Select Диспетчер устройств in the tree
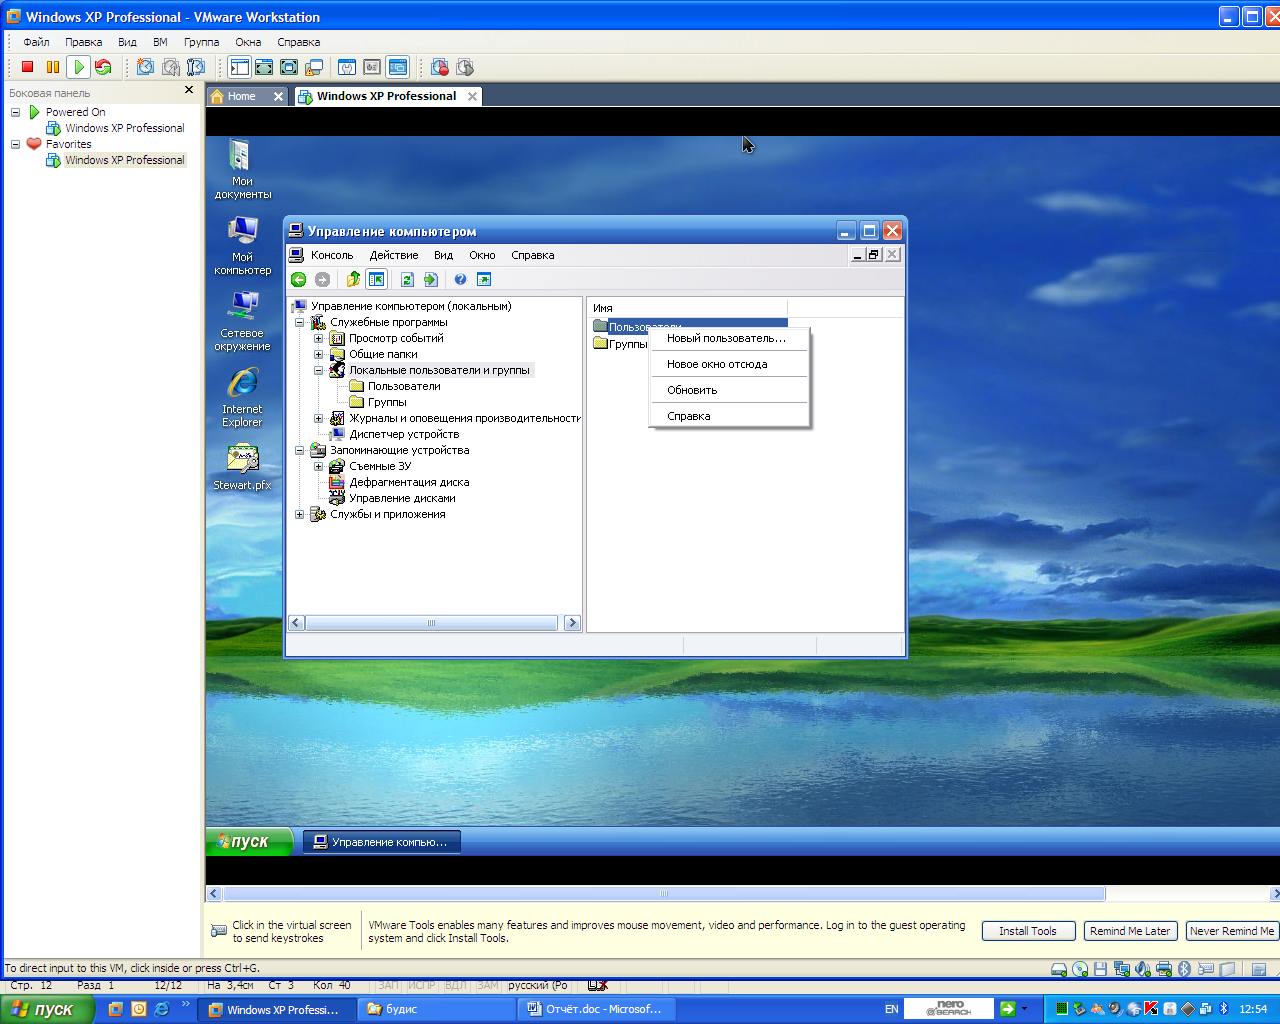Image resolution: width=1280 pixels, height=1024 pixels. [x=404, y=434]
